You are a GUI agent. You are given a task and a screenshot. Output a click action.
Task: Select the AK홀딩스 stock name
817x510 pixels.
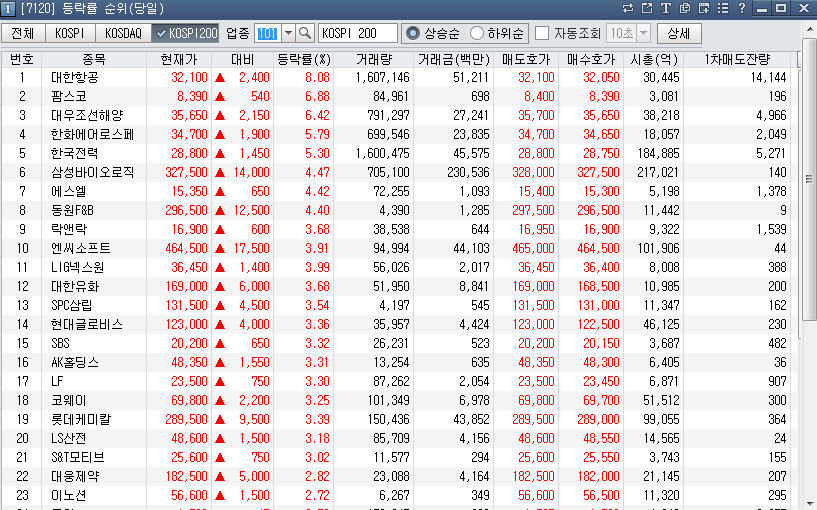[75, 363]
